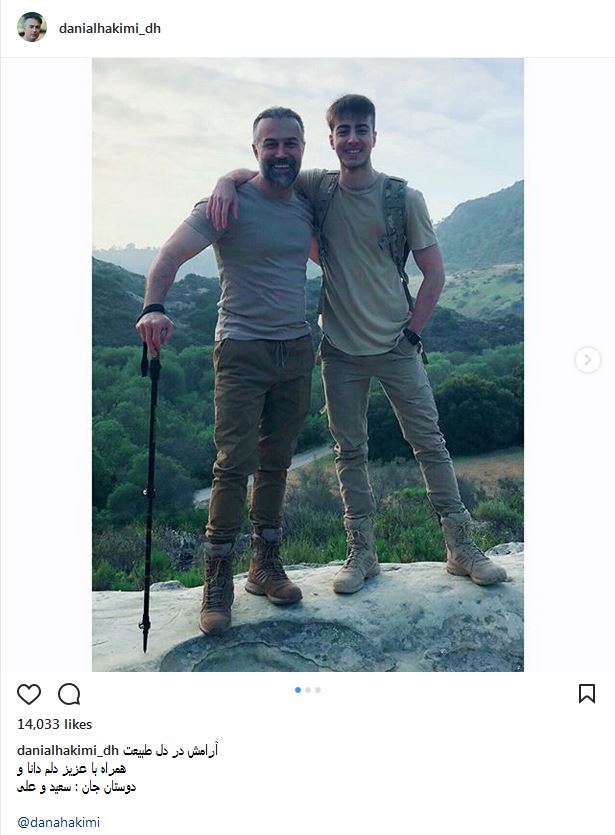This screenshot has width=615, height=835.
Task: Open comments via the speech bubble icon
Action: tap(69, 694)
